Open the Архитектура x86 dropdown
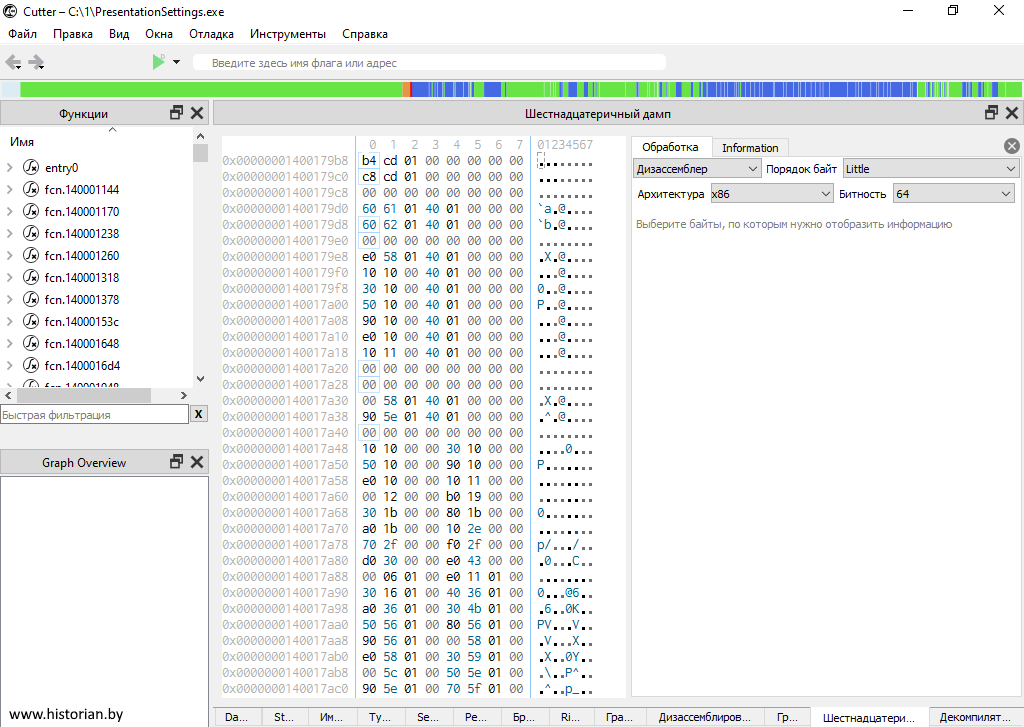Screen dimensions: 1024x727 click(x=771, y=193)
